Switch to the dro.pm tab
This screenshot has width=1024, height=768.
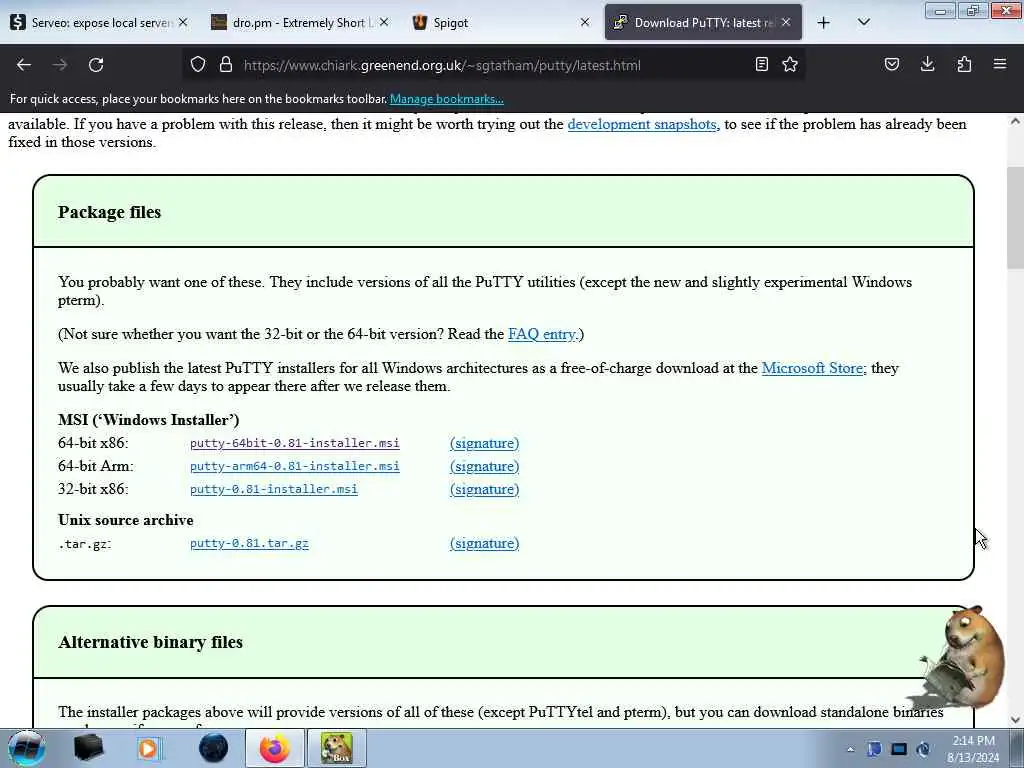click(300, 23)
